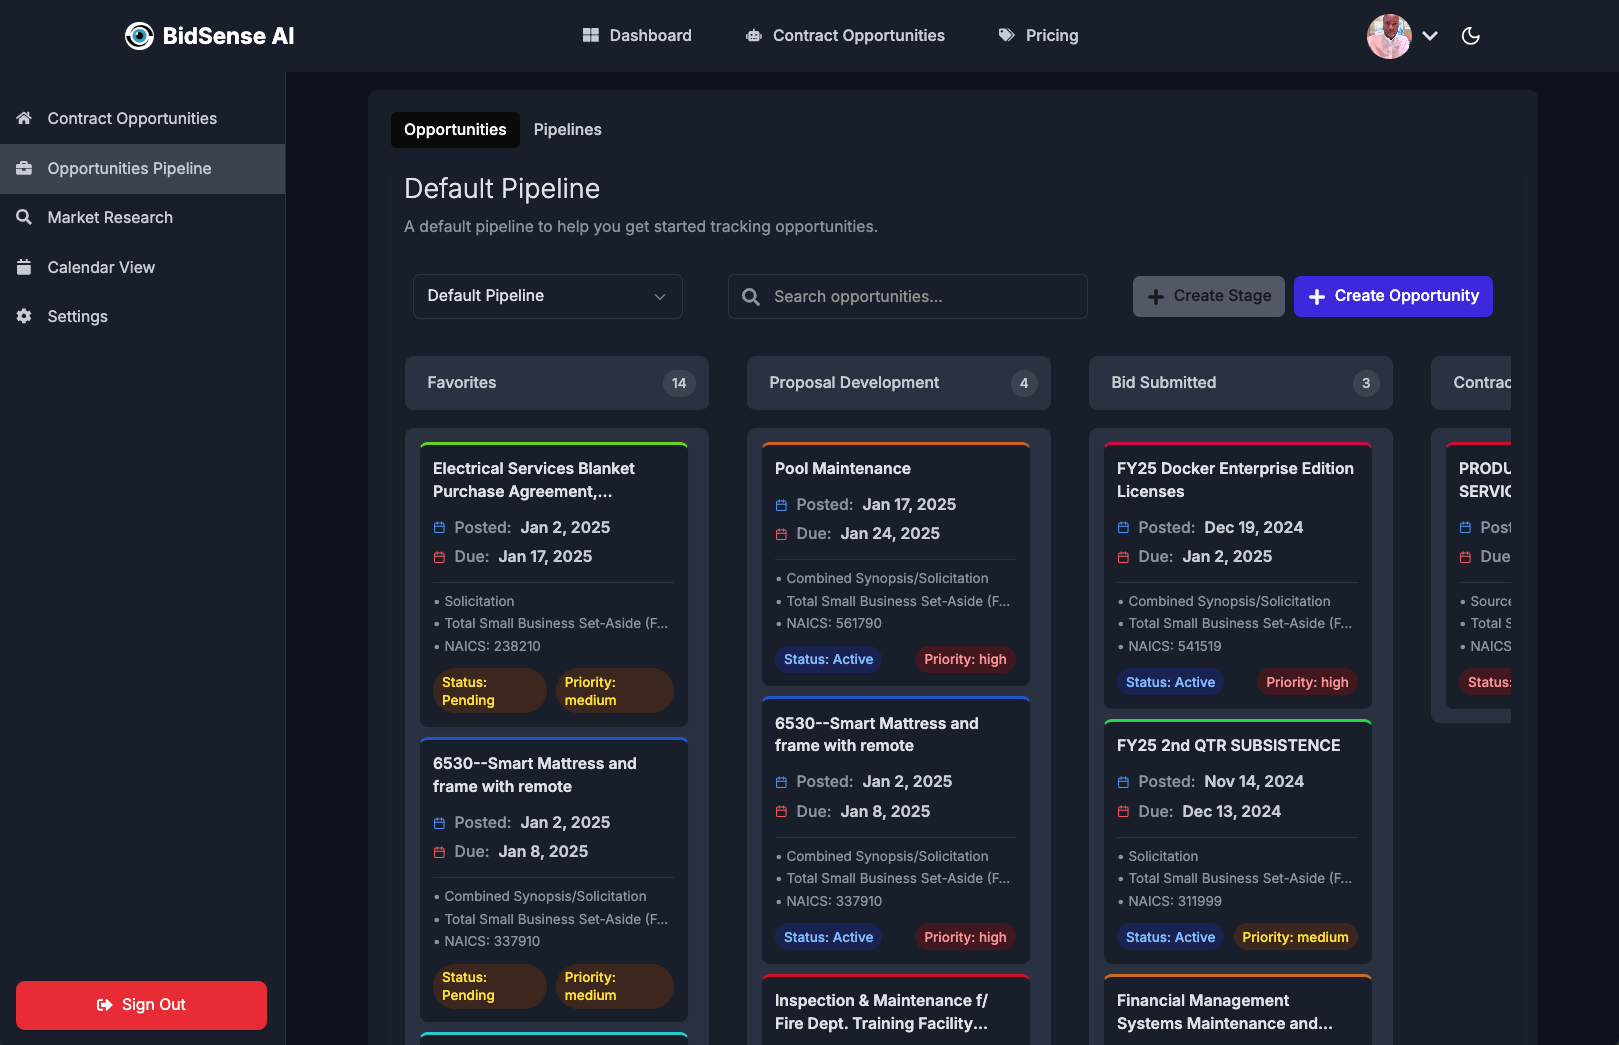
Task: Toggle dark mode with the moon icon
Action: click(x=1471, y=36)
